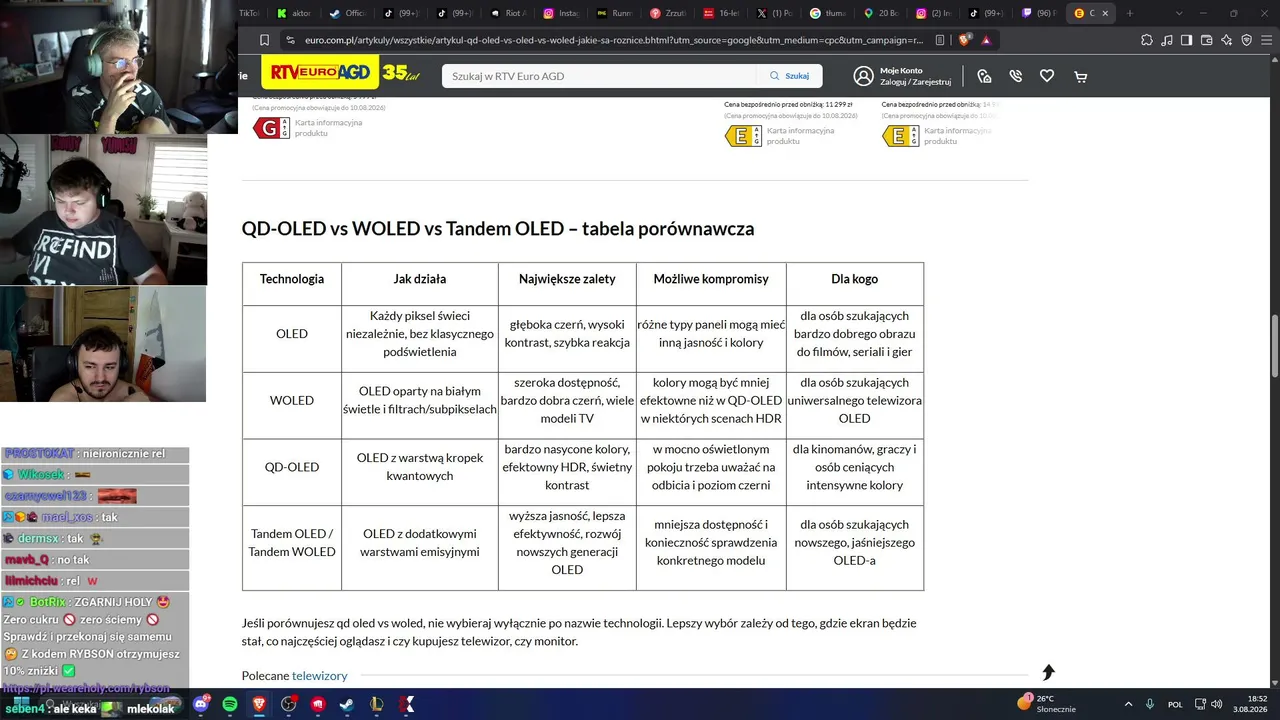Close the active euro.com.pl tab

pyautogui.click(x=1106, y=13)
